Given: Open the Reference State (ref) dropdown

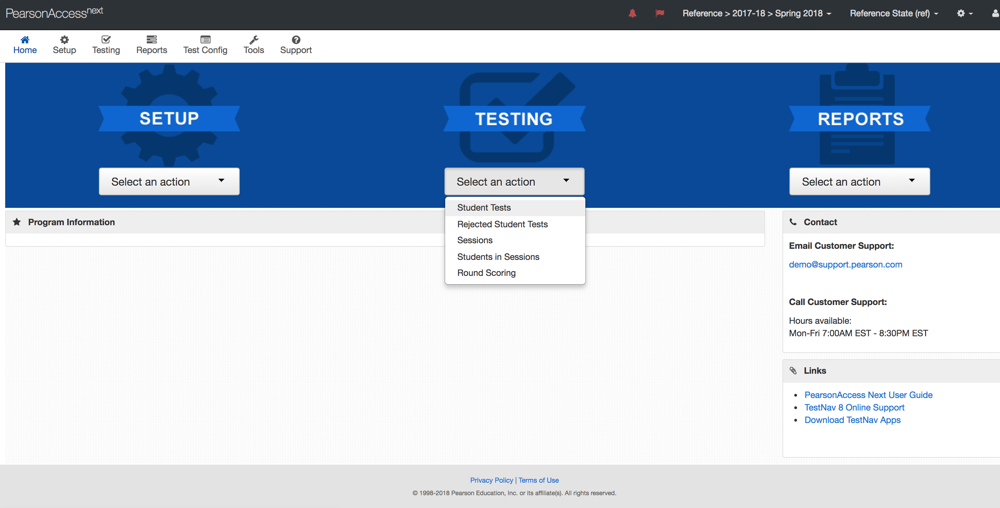Looking at the screenshot, I should pos(893,14).
